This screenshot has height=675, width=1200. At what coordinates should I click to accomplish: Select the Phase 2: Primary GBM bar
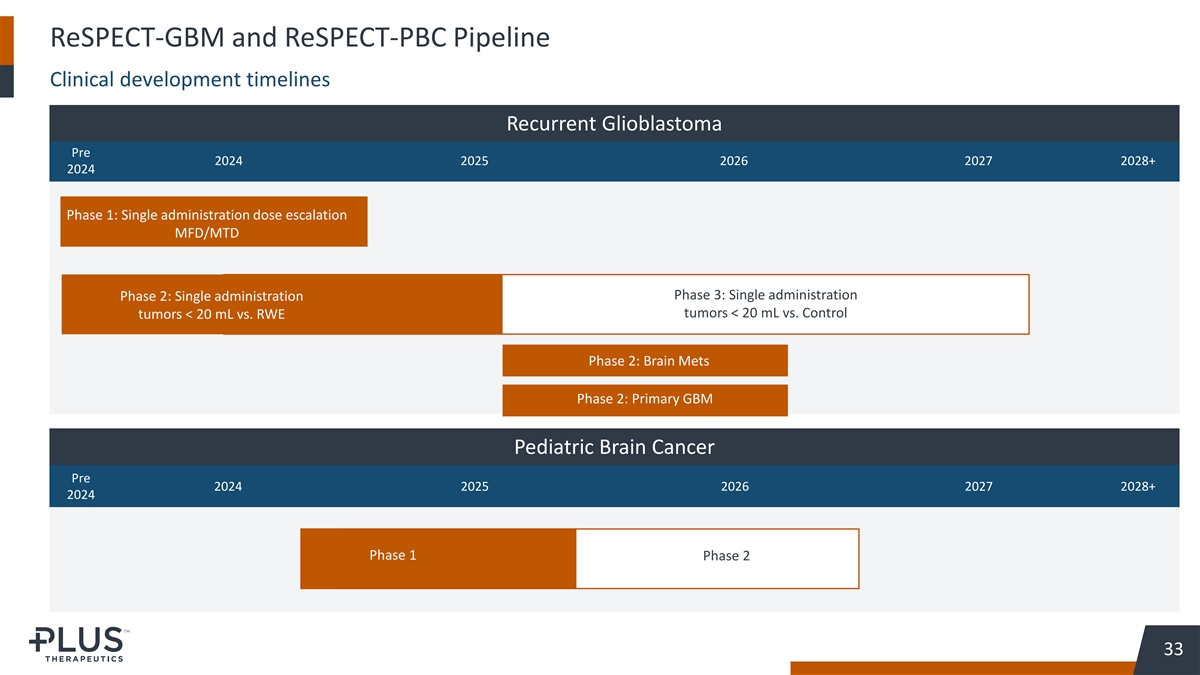(645, 400)
